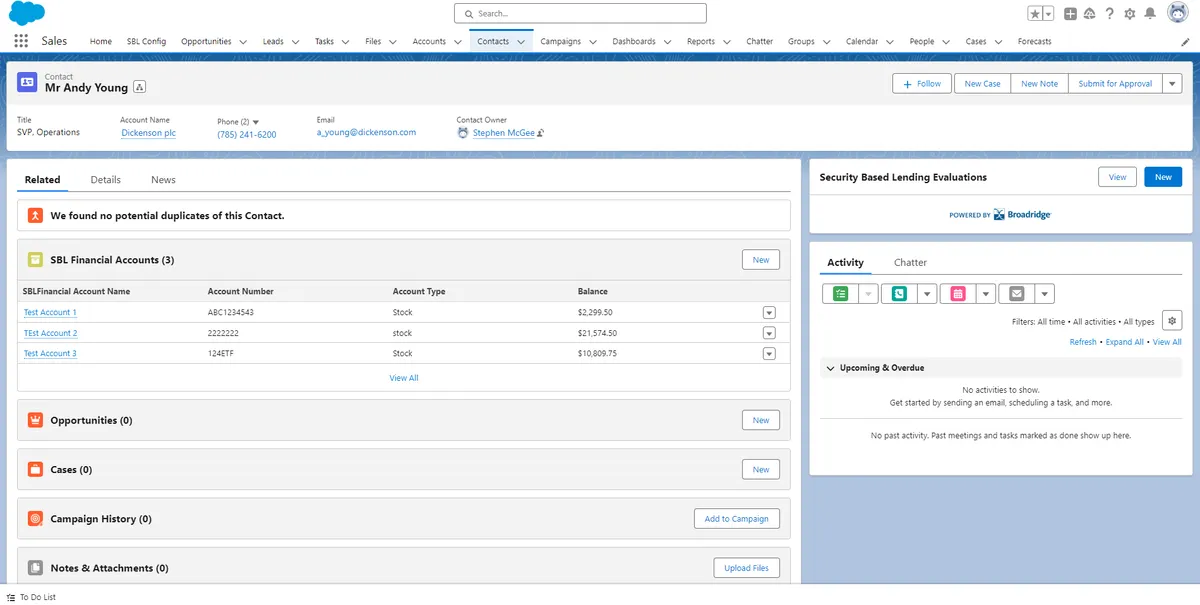Click the New Event calendar icon button
The height and width of the screenshot is (605, 1200).
958,294
